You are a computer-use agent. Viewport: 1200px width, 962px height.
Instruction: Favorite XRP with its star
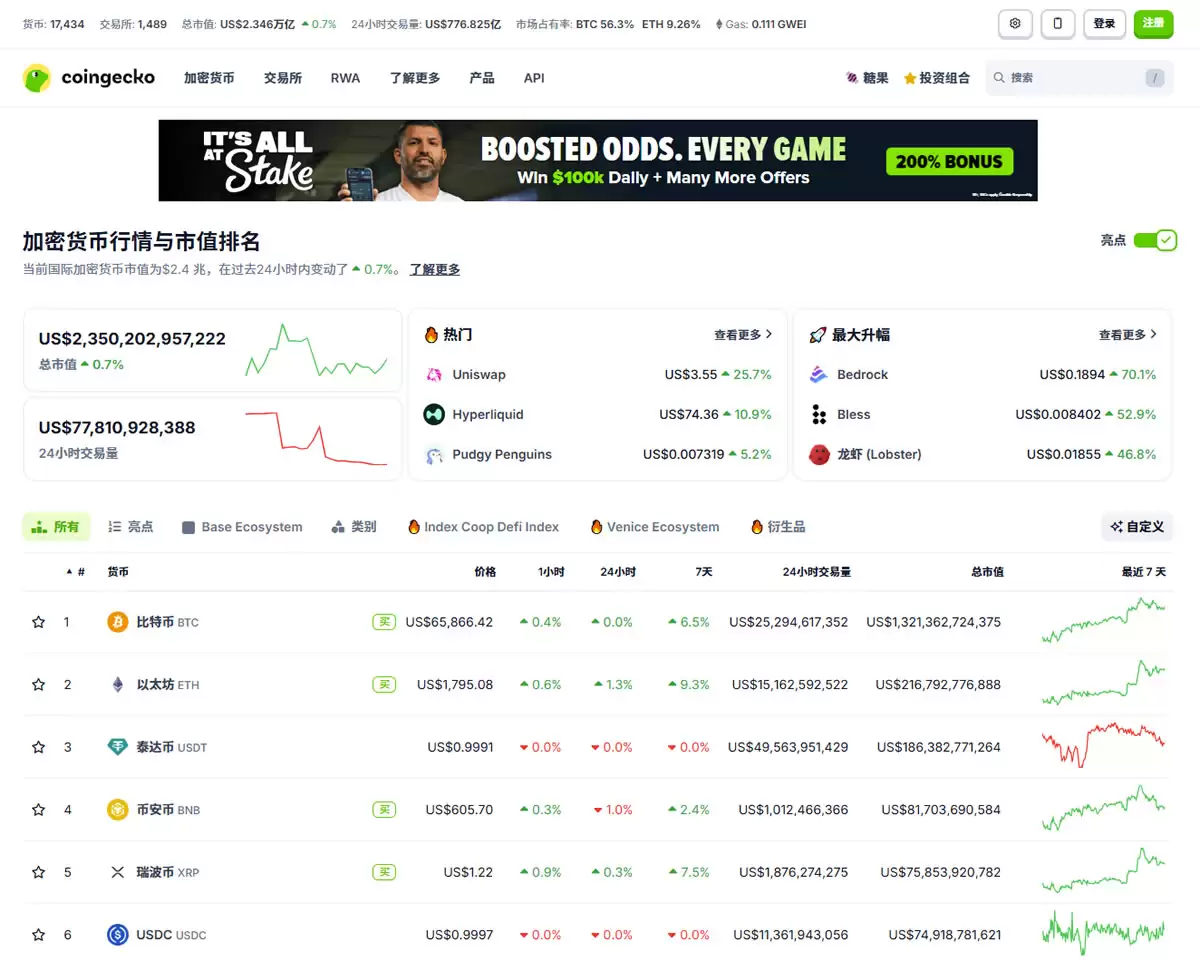pyautogui.click(x=39, y=872)
